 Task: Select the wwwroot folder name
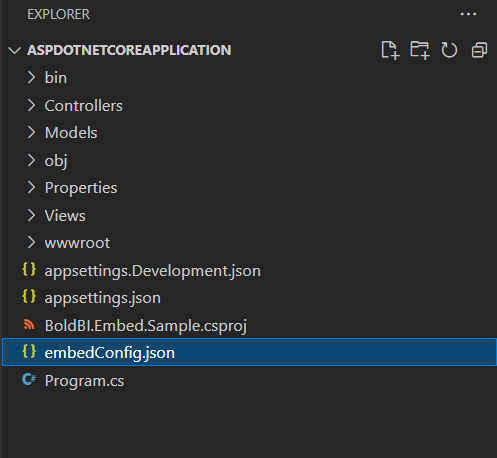(77, 243)
